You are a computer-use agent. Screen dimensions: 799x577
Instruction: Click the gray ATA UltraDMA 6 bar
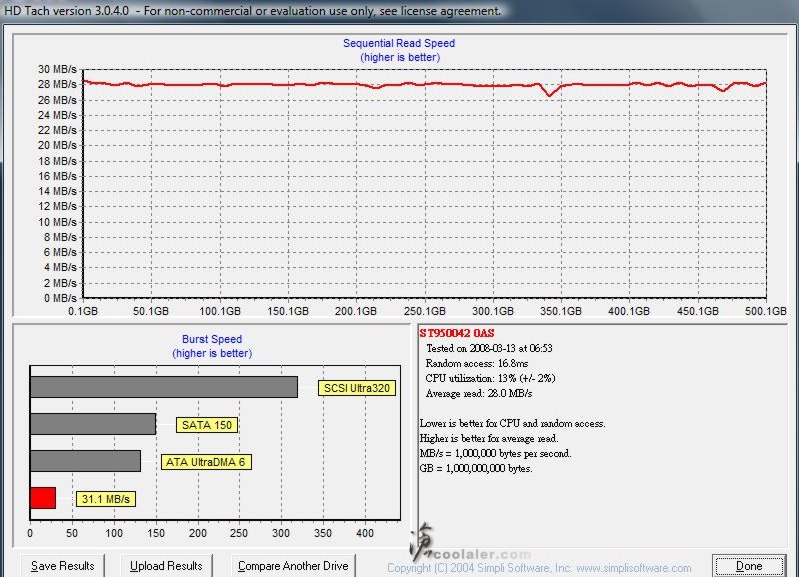click(85, 461)
